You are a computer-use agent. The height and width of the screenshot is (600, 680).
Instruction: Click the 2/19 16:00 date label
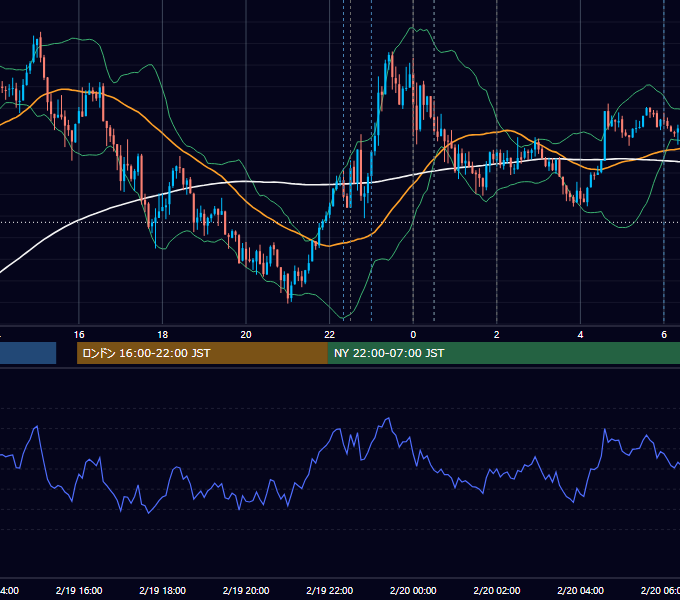pyautogui.click(x=79, y=590)
